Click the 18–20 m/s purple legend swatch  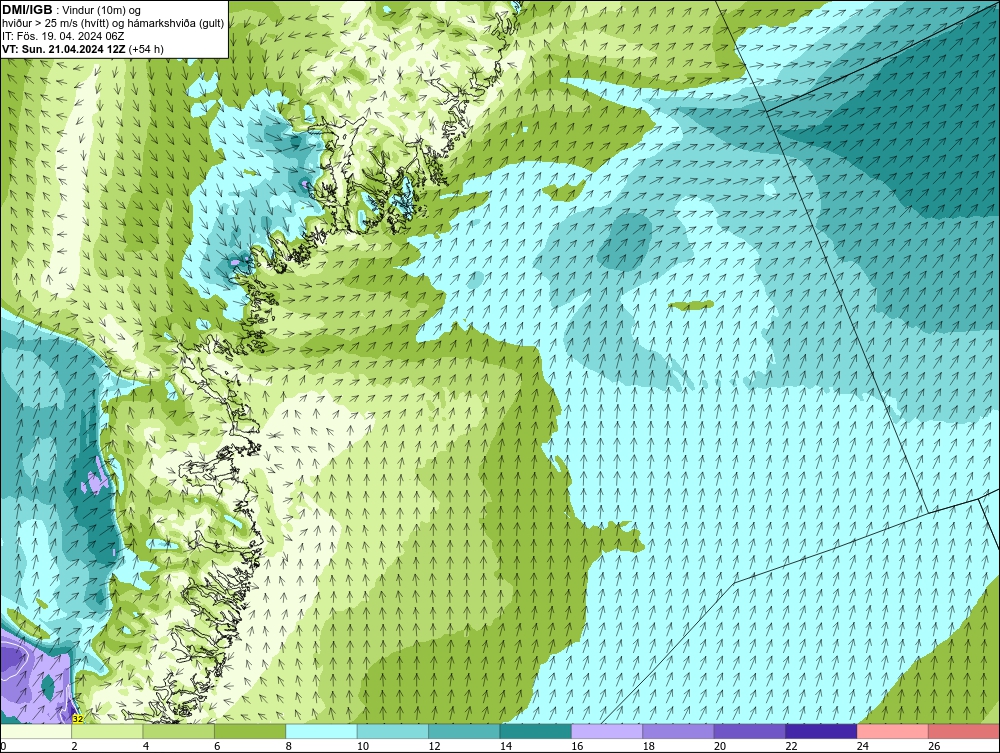pyautogui.click(x=679, y=731)
